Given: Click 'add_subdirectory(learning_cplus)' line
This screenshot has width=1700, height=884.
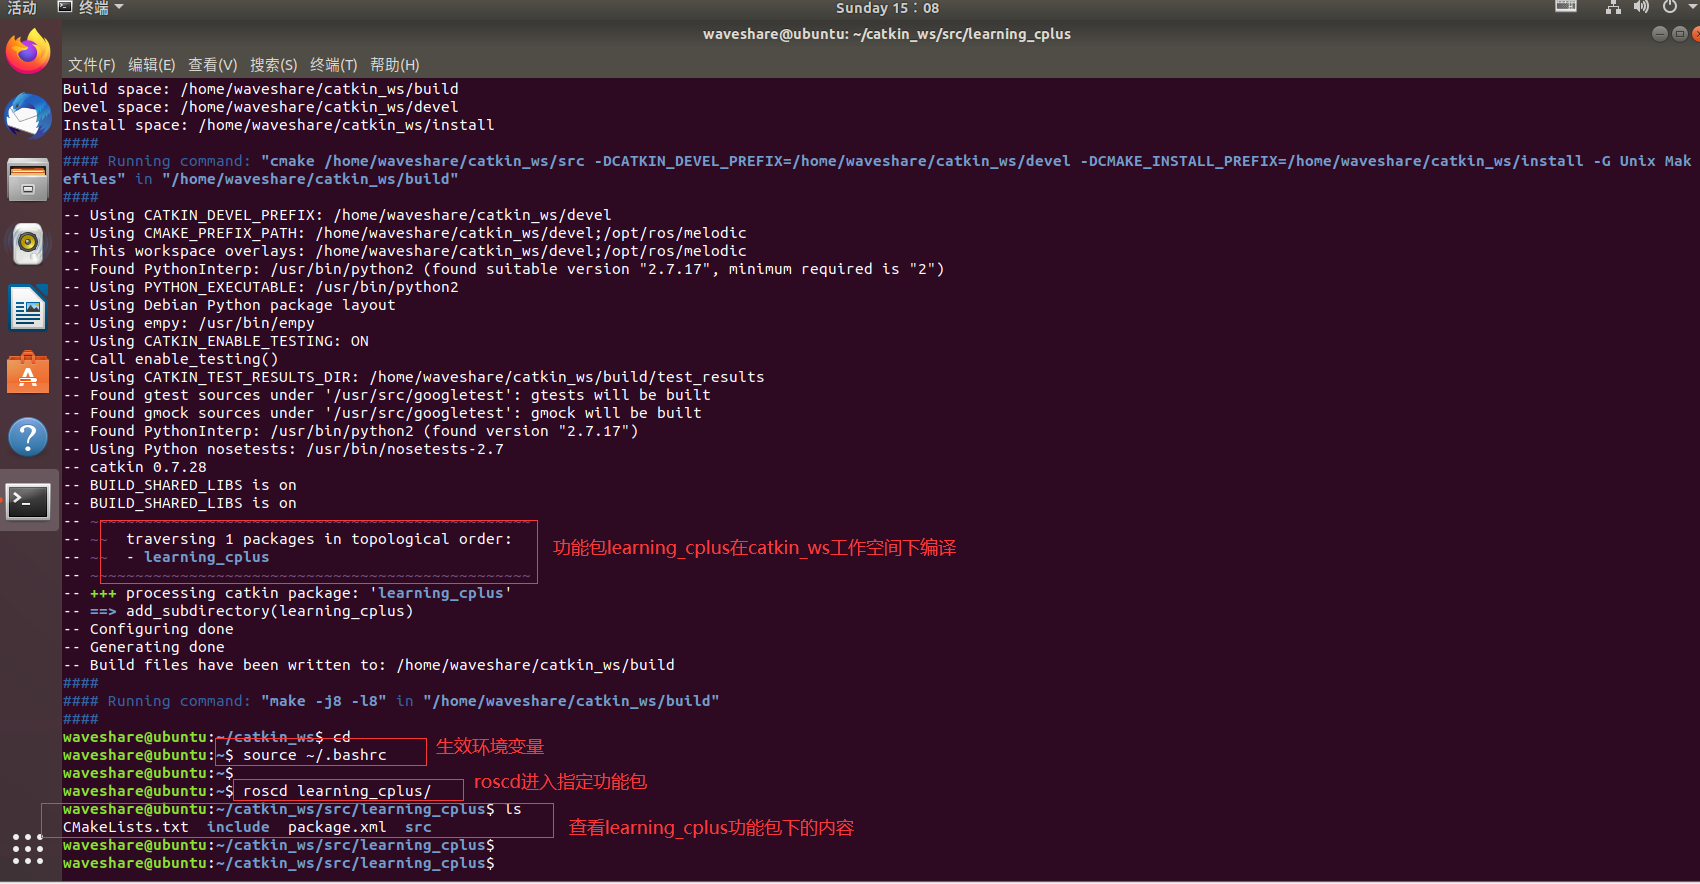Looking at the screenshot, I should click(270, 611).
